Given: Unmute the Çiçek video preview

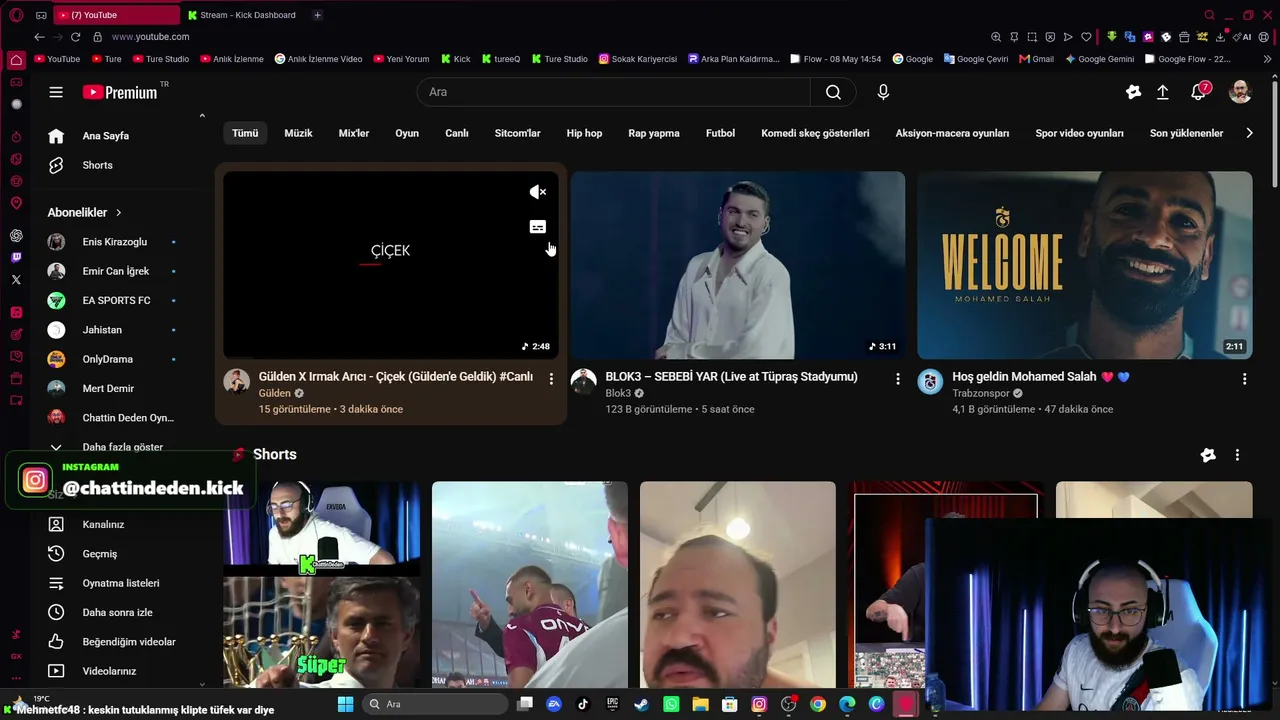Looking at the screenshot, I should [538, 192].
